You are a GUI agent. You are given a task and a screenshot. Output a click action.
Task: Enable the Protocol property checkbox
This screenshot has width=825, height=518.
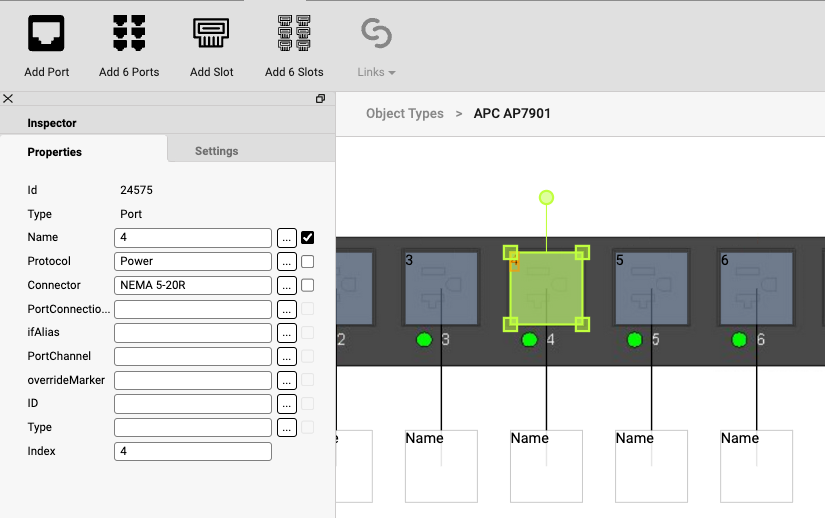click(x=308, y=262)
